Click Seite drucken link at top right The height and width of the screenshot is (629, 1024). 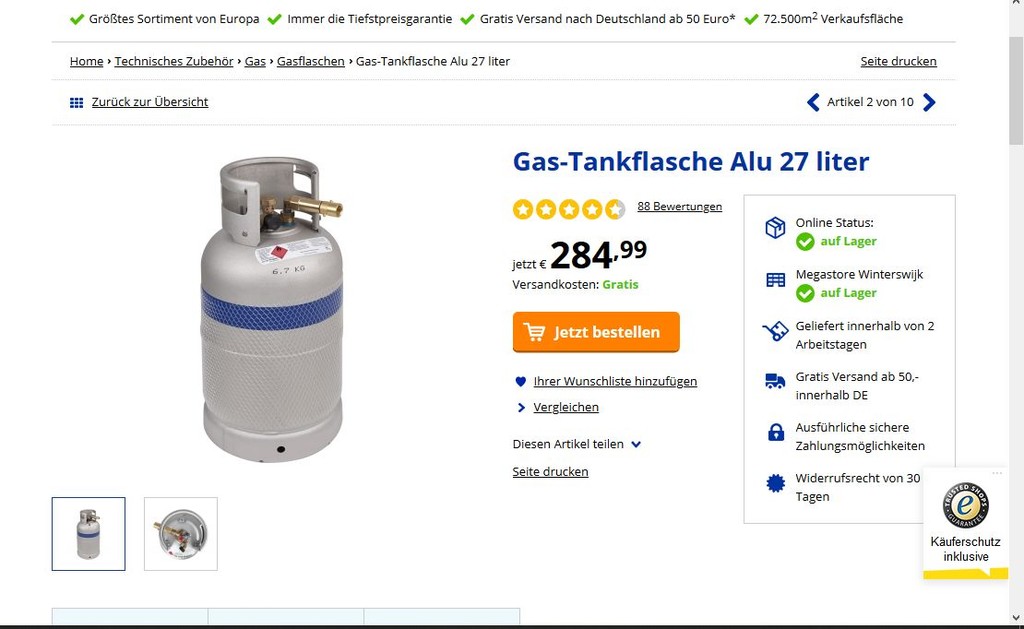click(898, 61)
